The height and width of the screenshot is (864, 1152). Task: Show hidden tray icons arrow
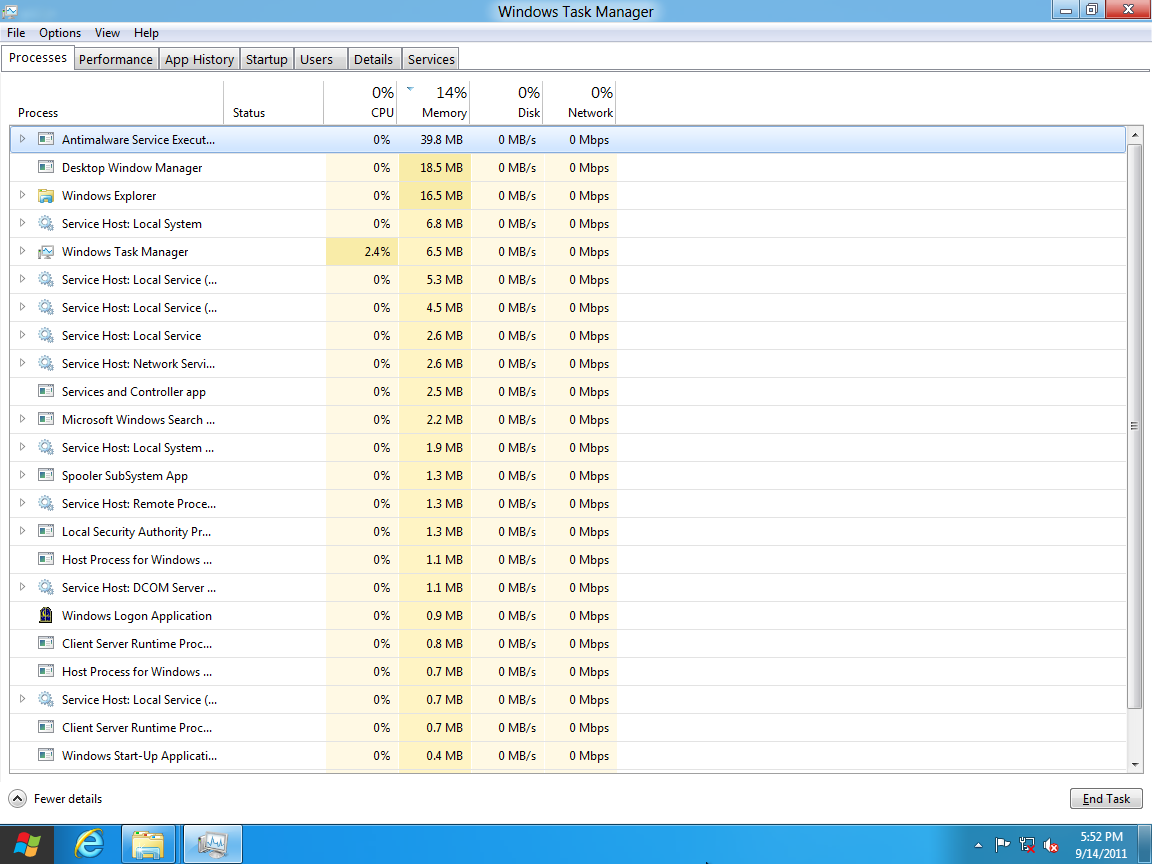pos(978,846)
